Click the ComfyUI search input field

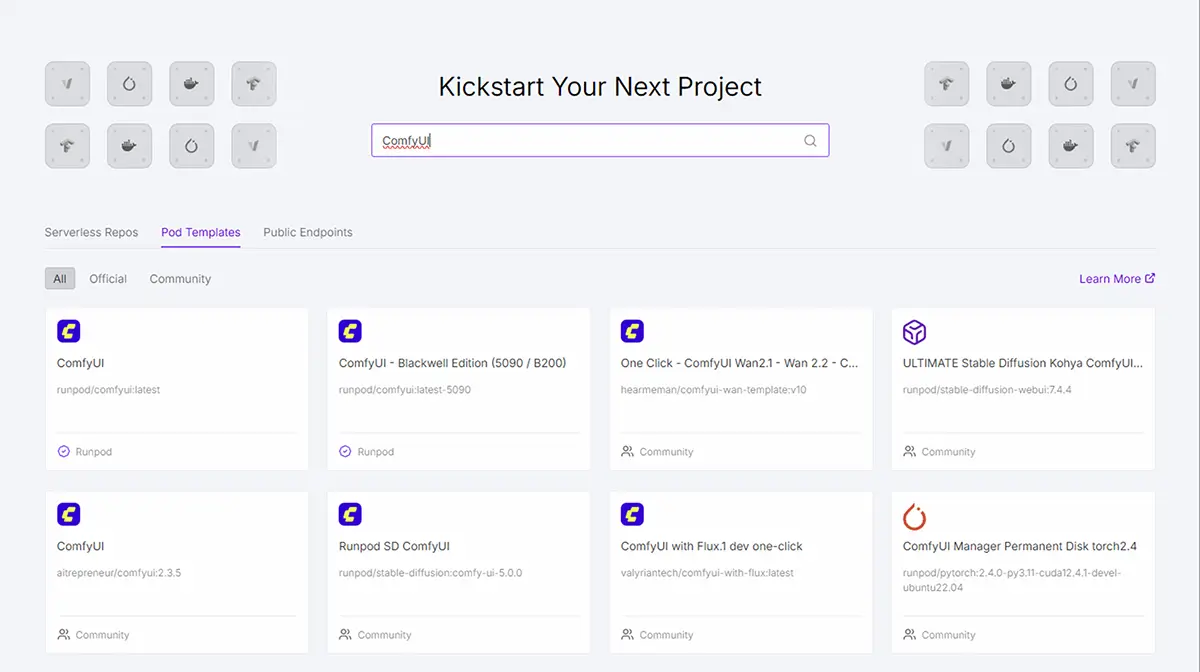590,141
